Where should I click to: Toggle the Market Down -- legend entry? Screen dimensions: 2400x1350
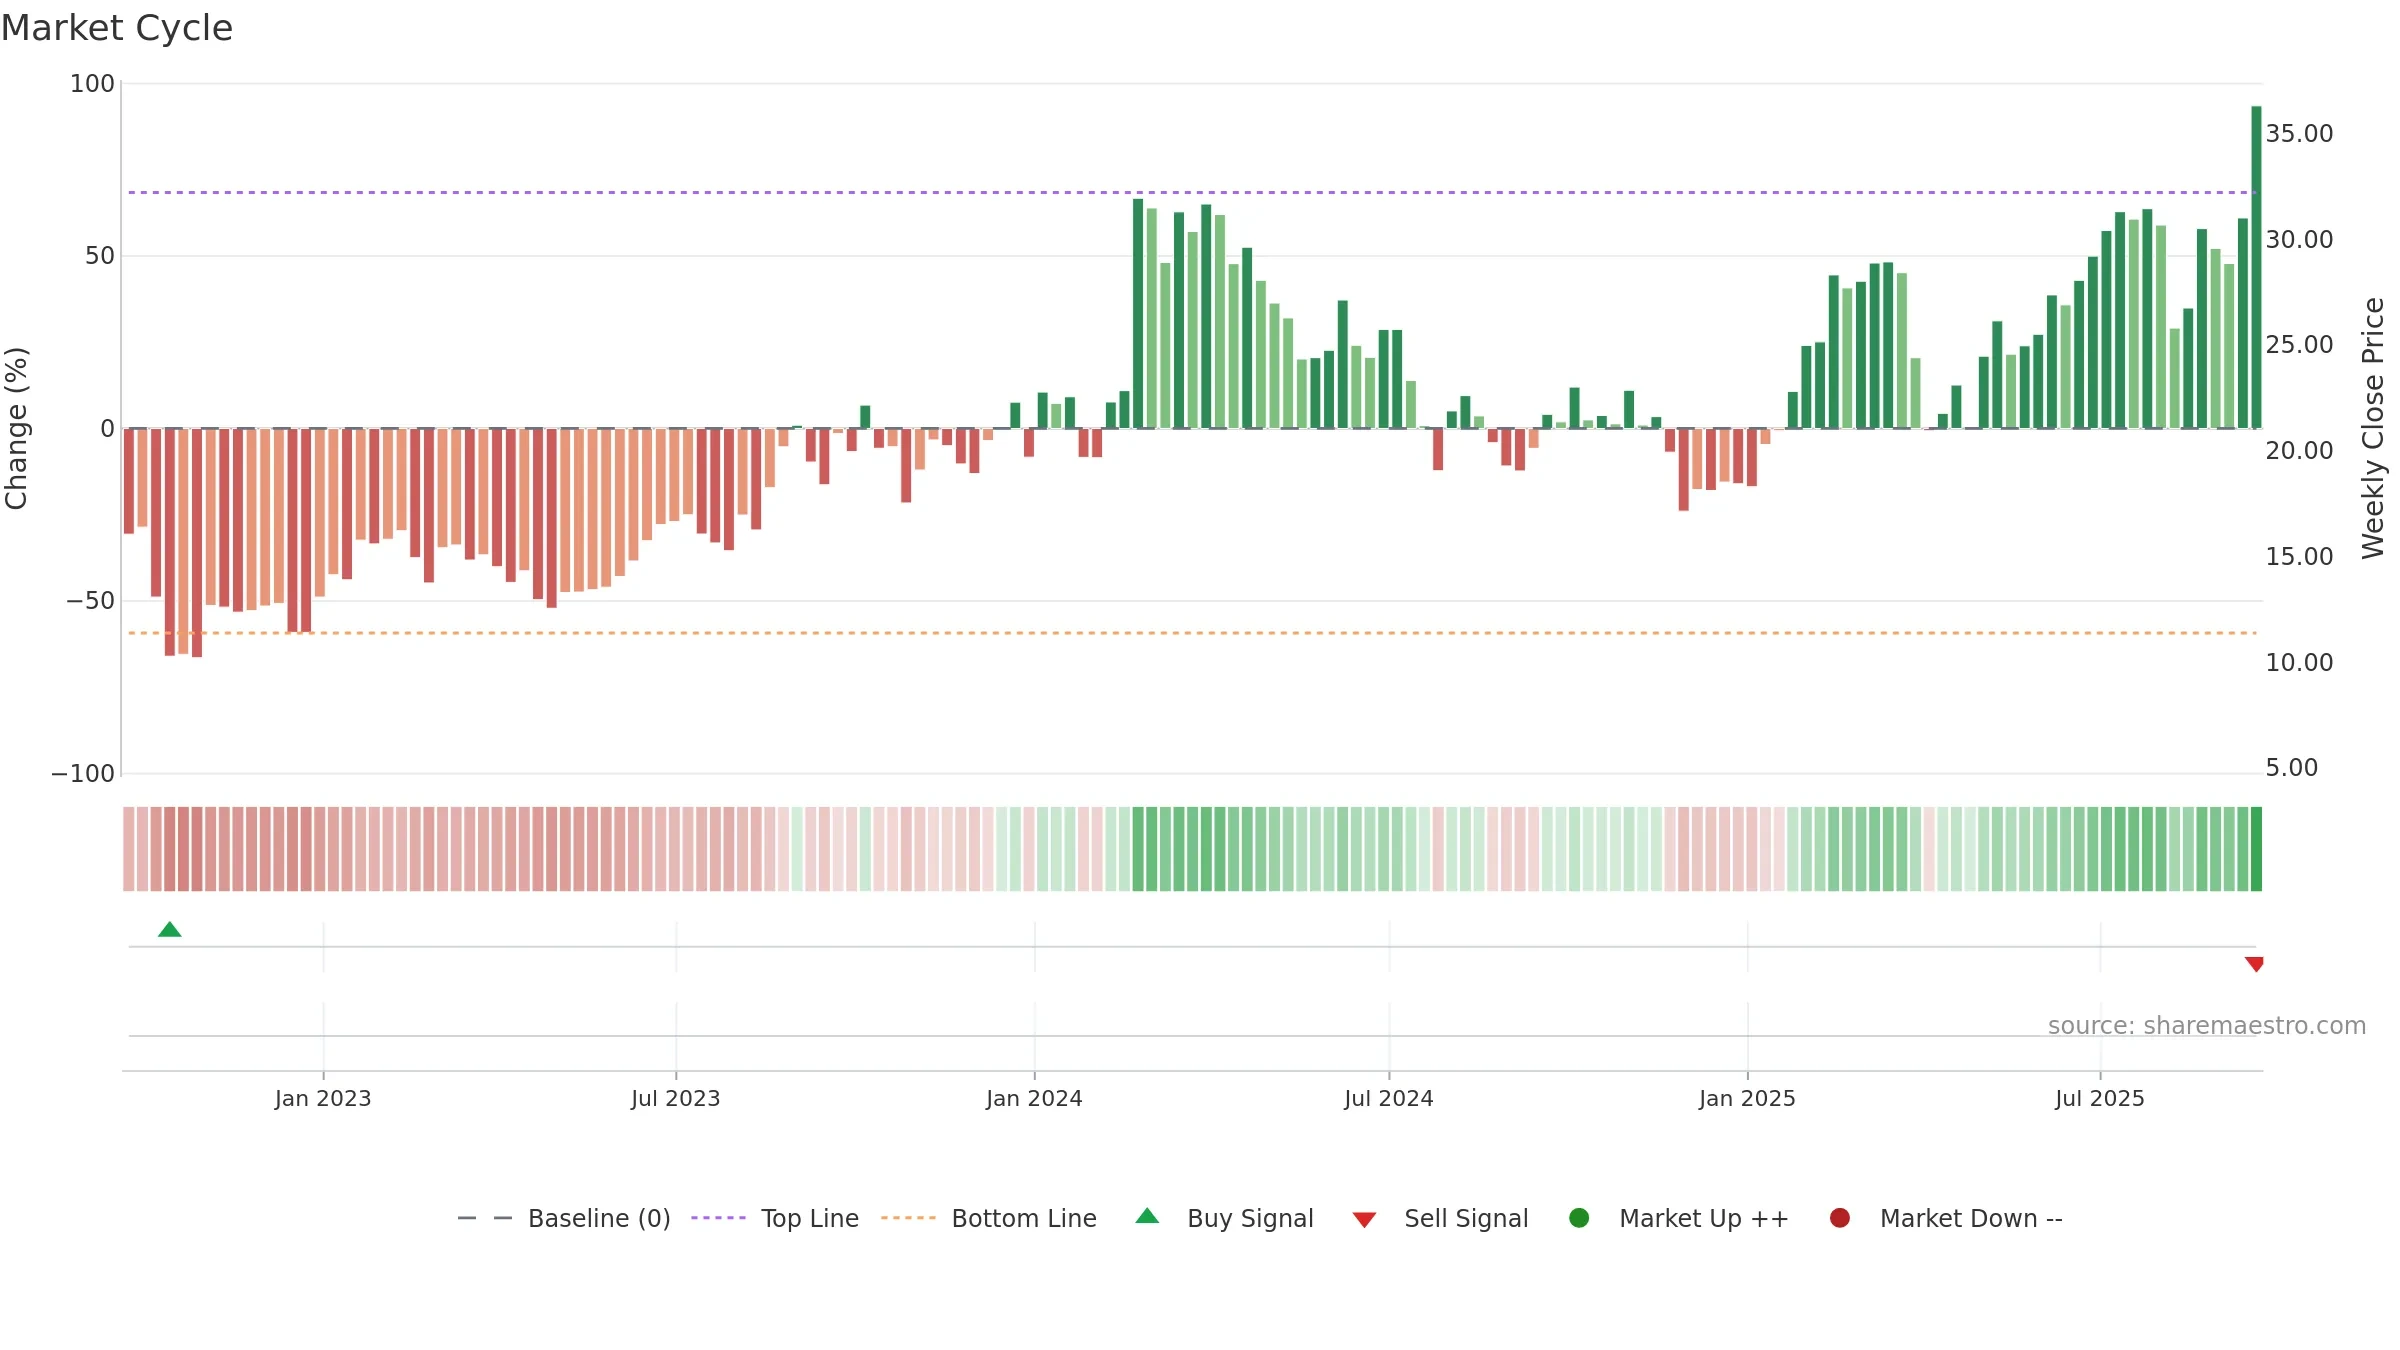tap(1946, 1218)
